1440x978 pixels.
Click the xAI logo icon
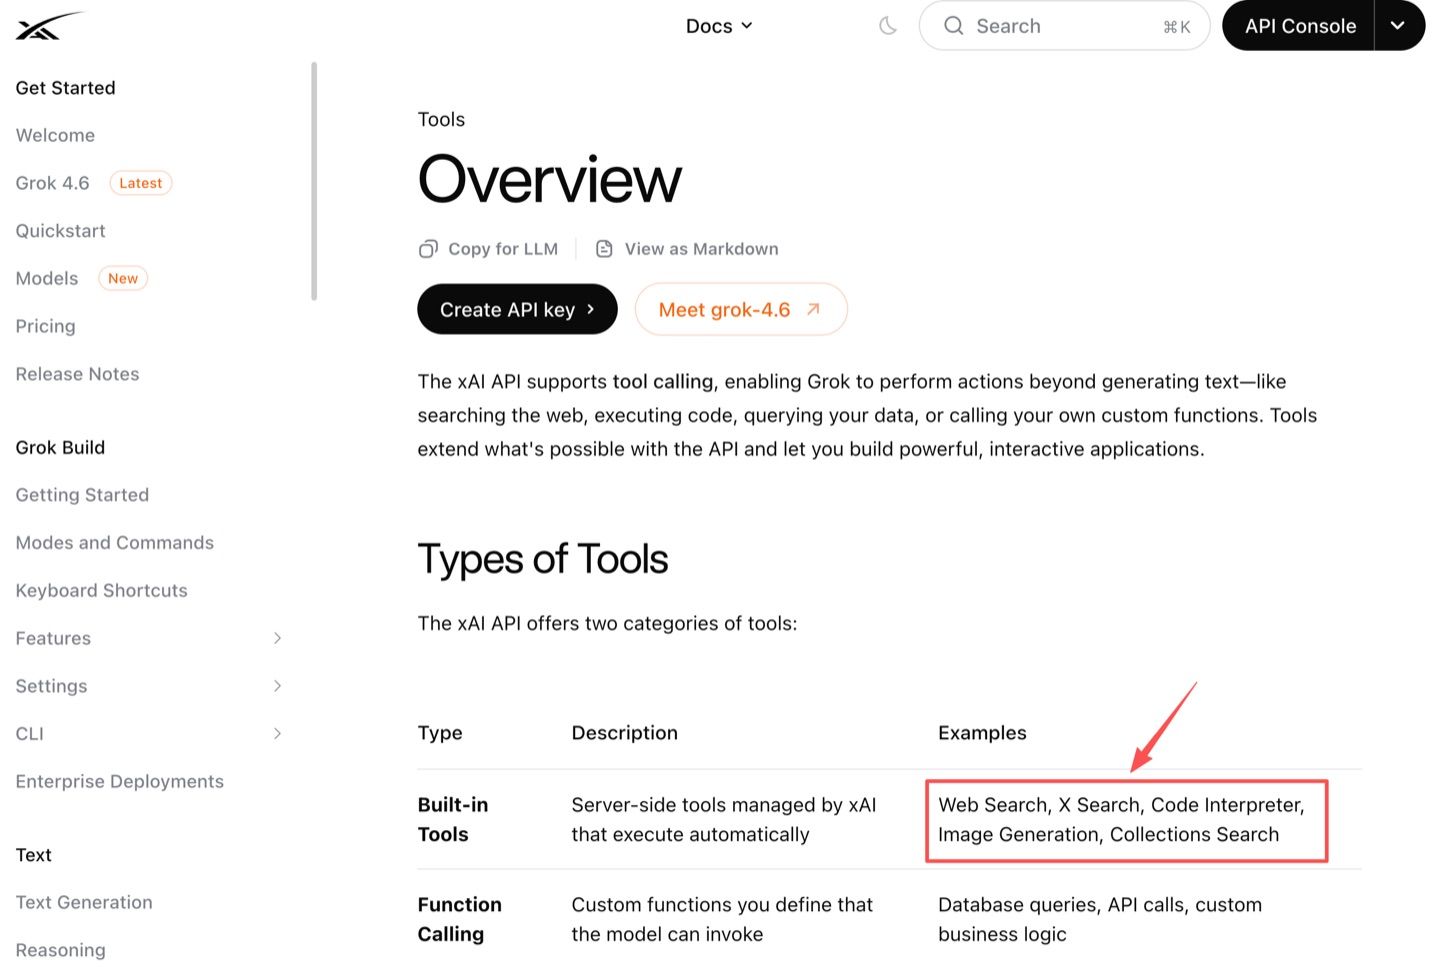[48, 26]
